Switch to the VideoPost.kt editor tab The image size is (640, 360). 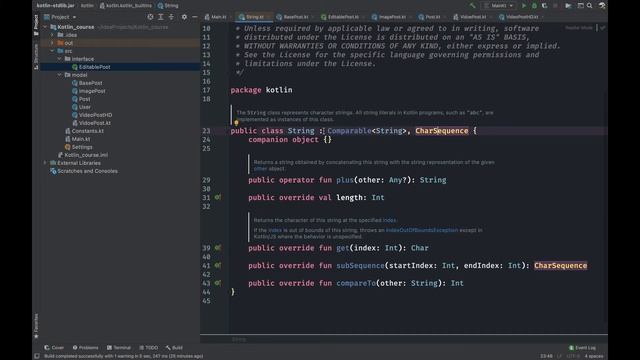tap(470, 17)
